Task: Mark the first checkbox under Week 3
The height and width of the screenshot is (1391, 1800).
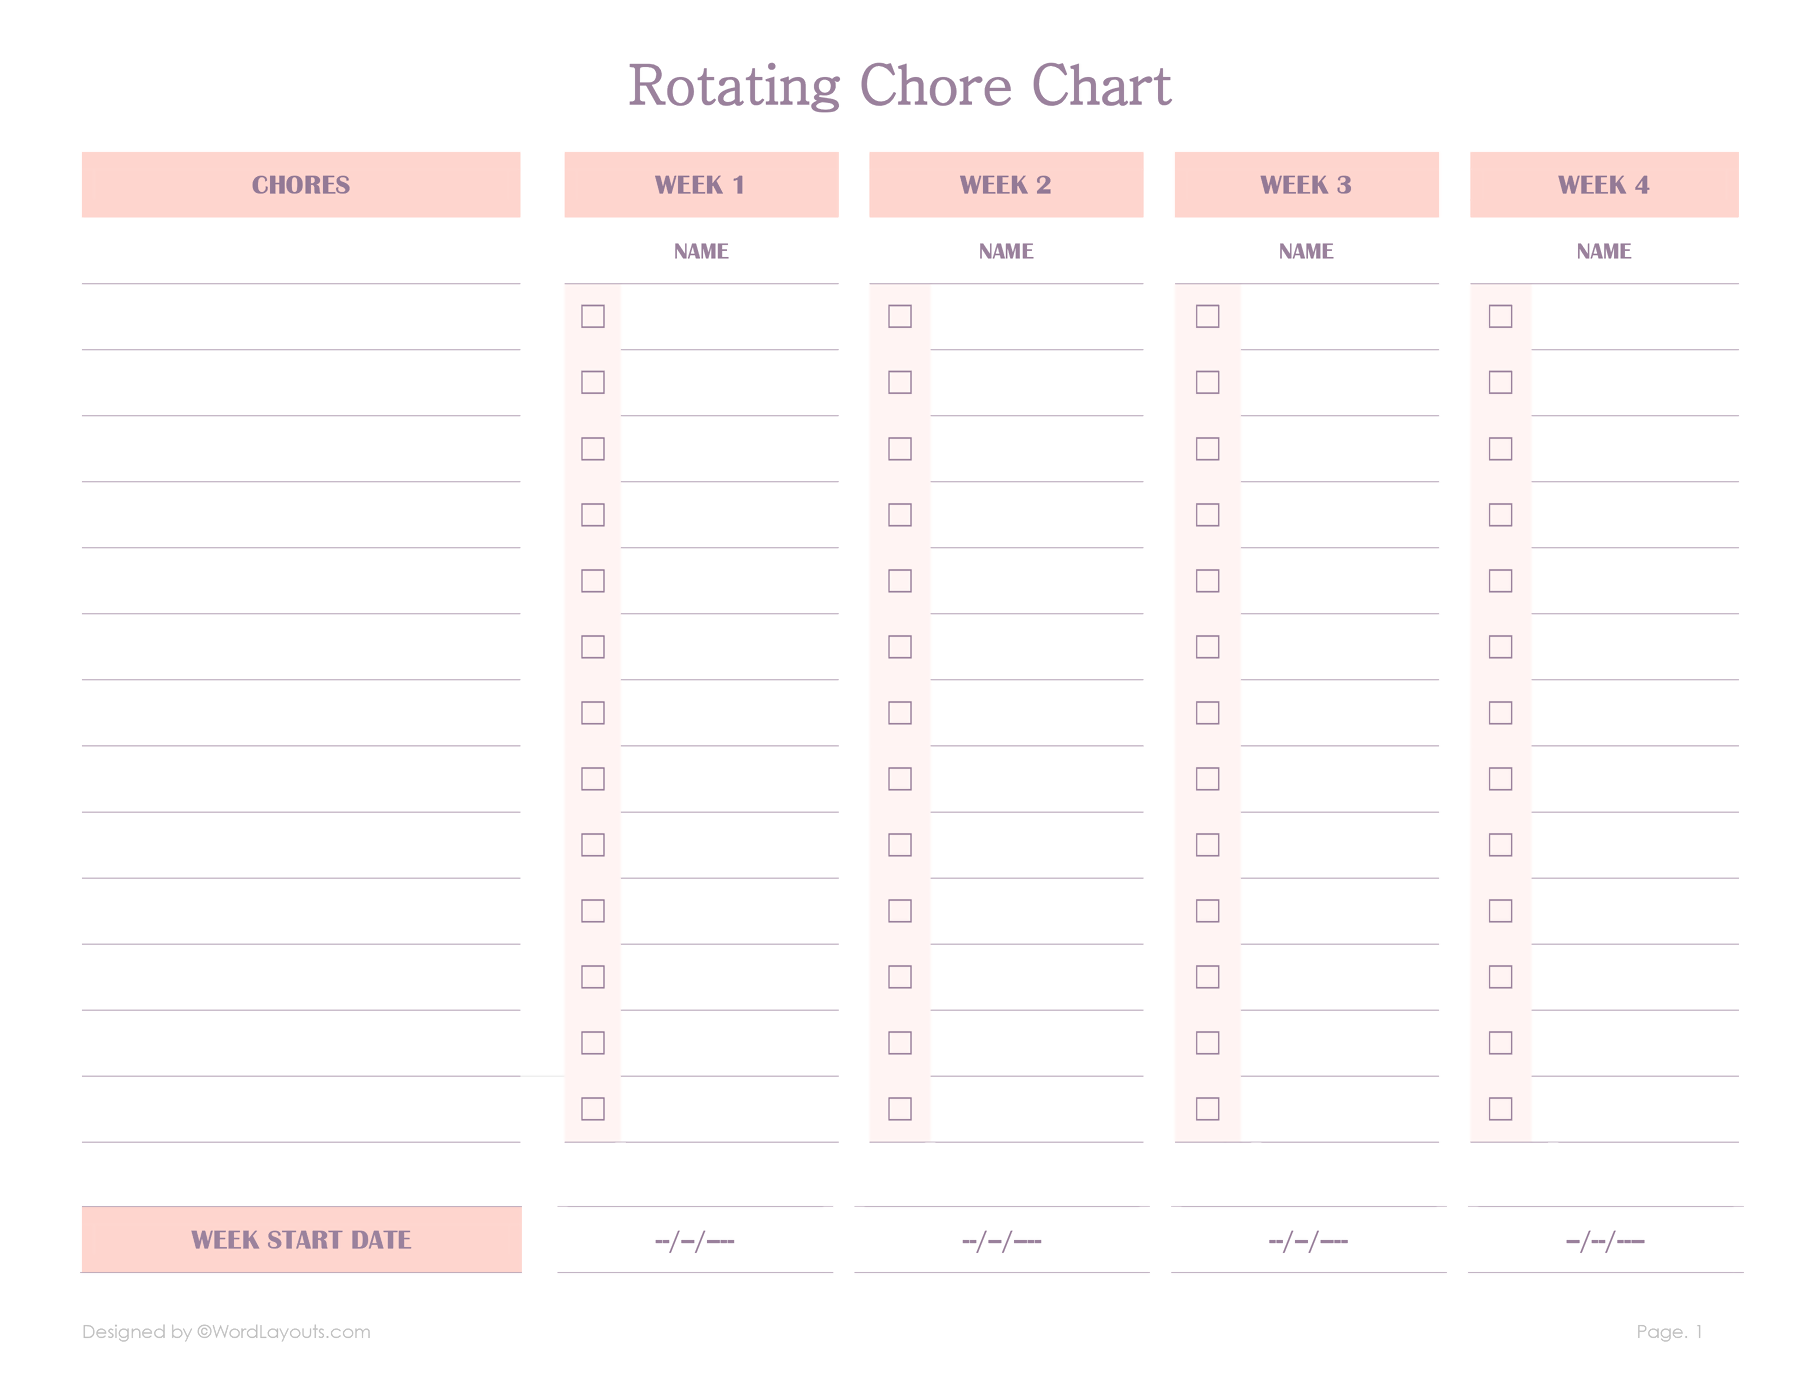Action: (x=1208, y=316)
